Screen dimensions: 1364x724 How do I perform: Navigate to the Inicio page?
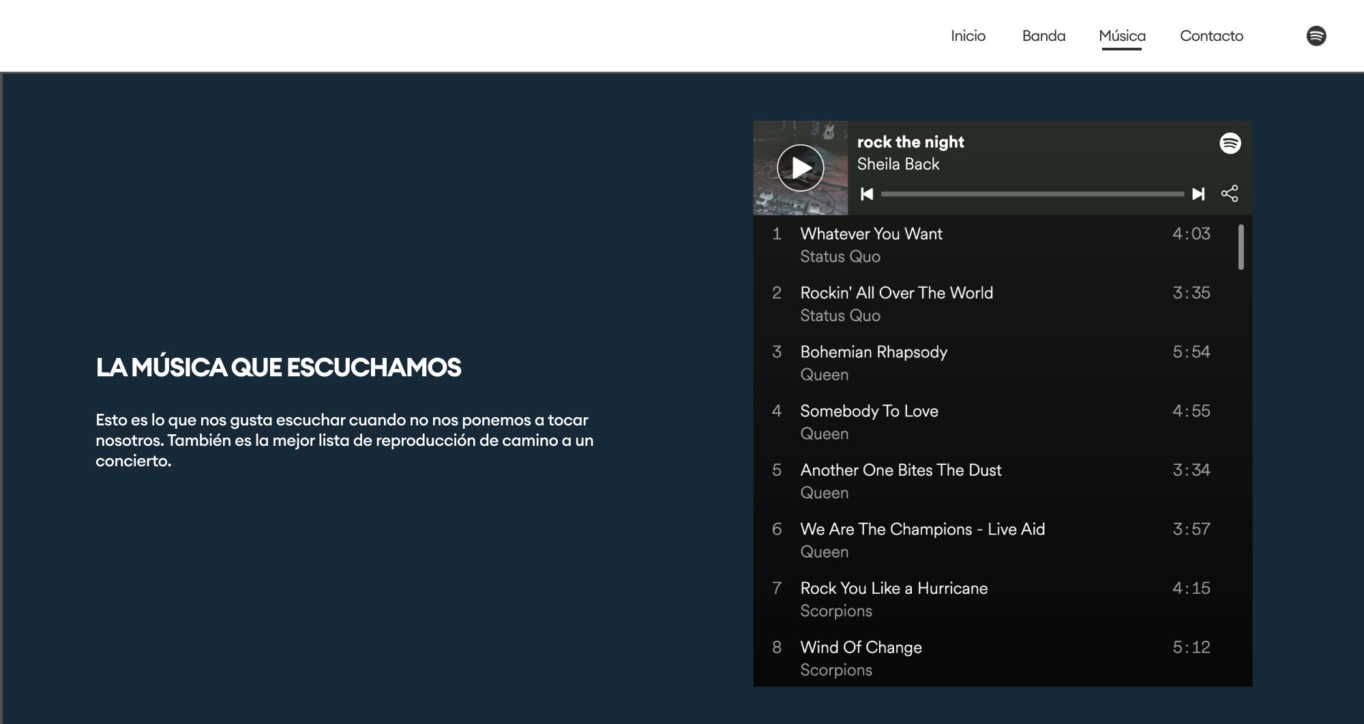pos(967,35)
